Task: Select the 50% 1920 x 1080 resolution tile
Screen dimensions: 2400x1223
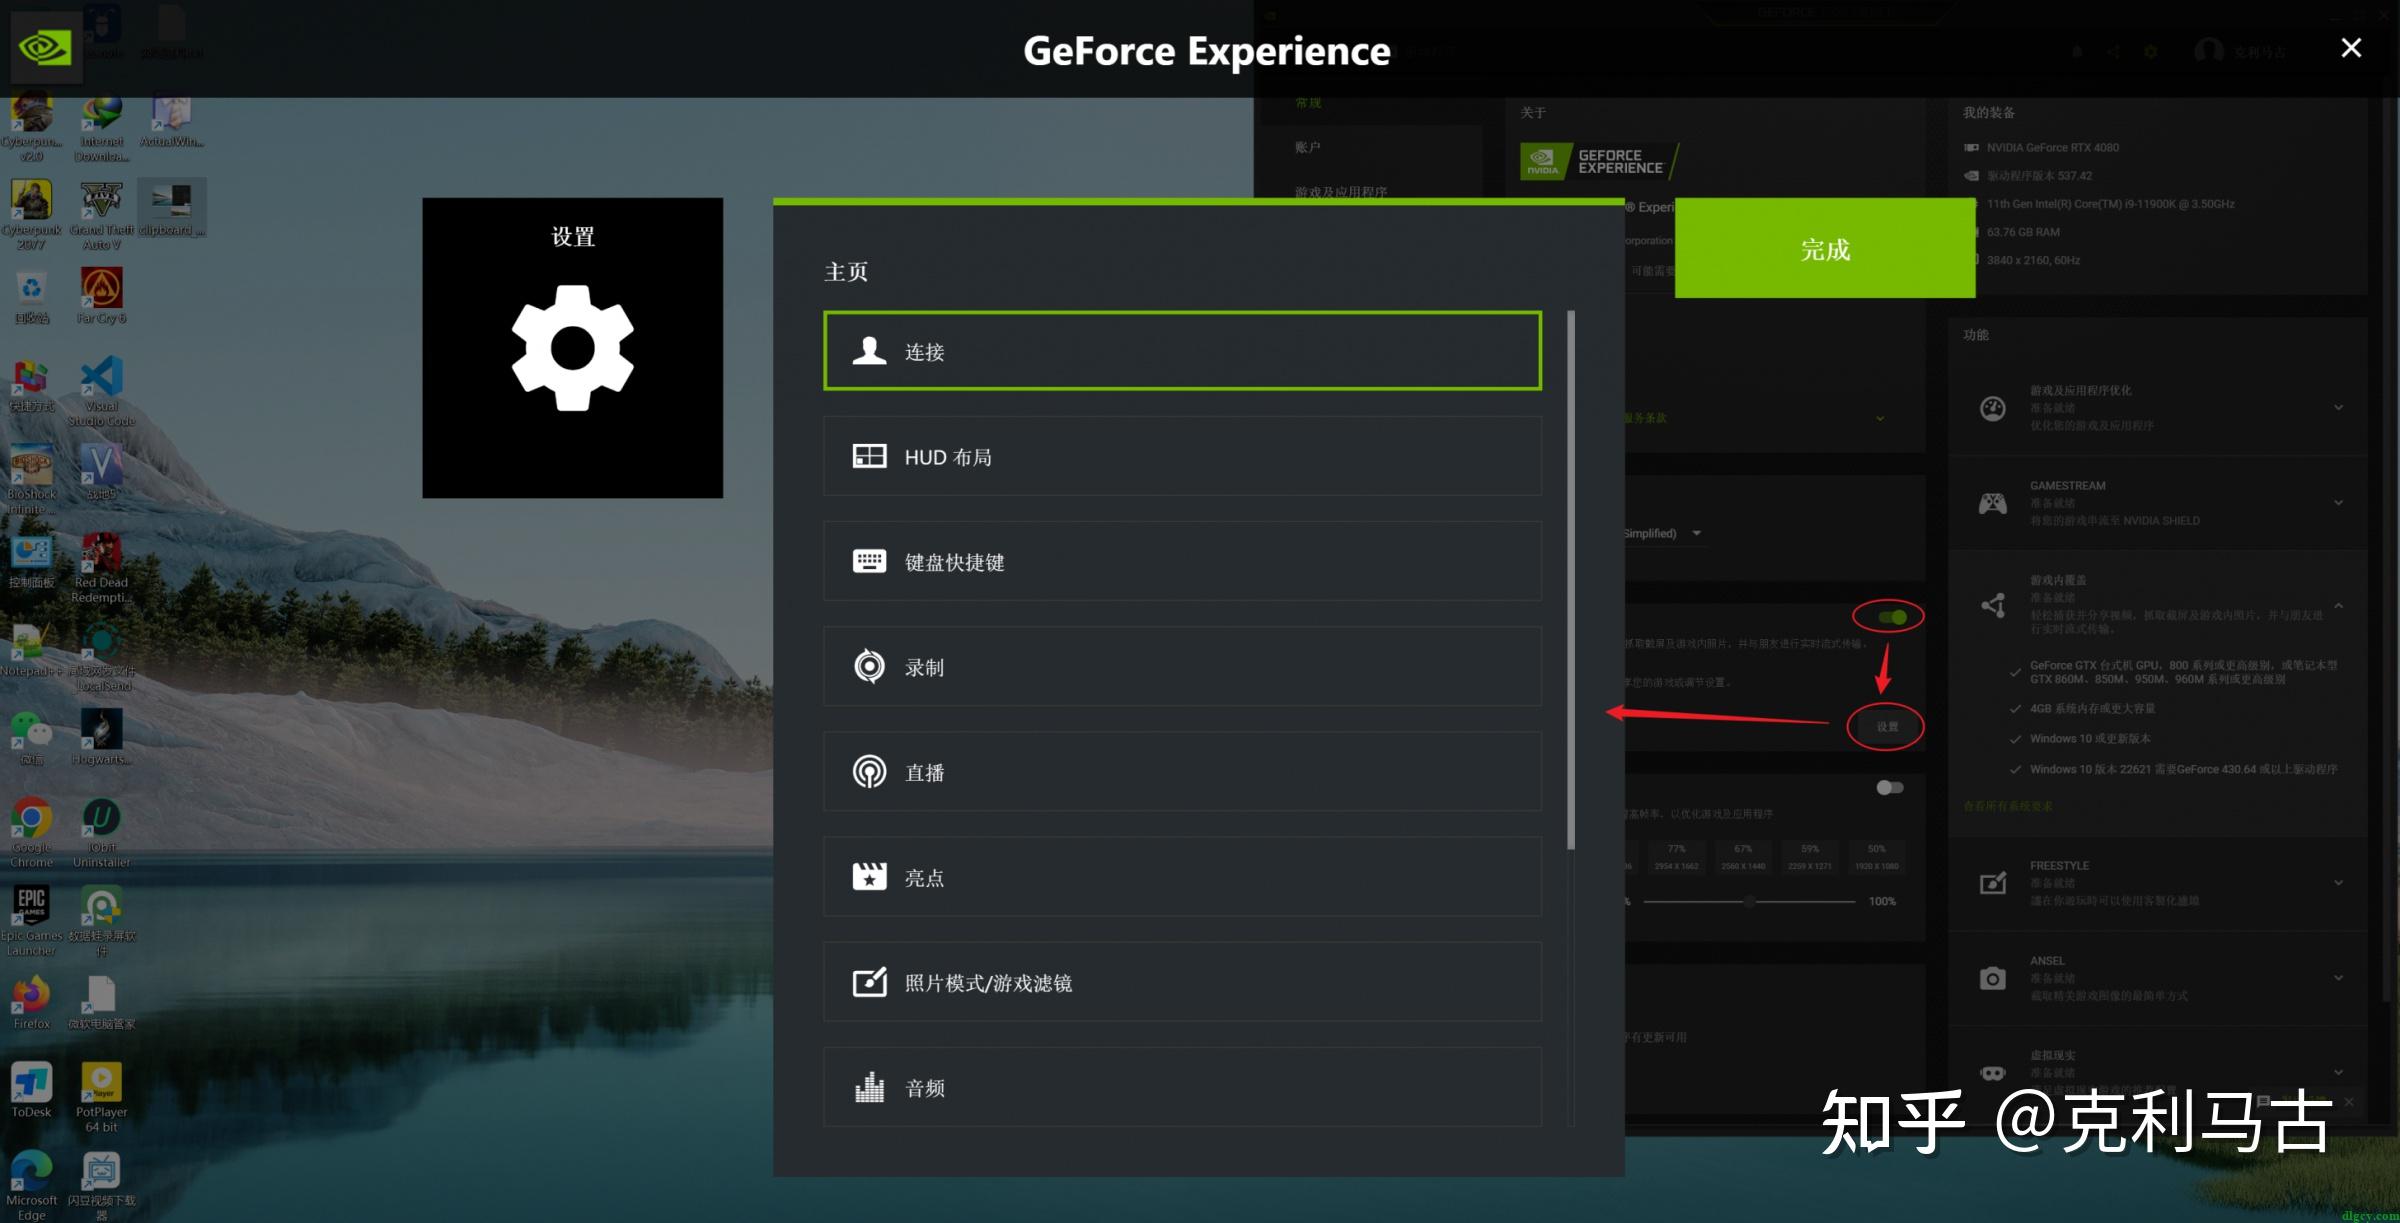Action: [1876, 857]
